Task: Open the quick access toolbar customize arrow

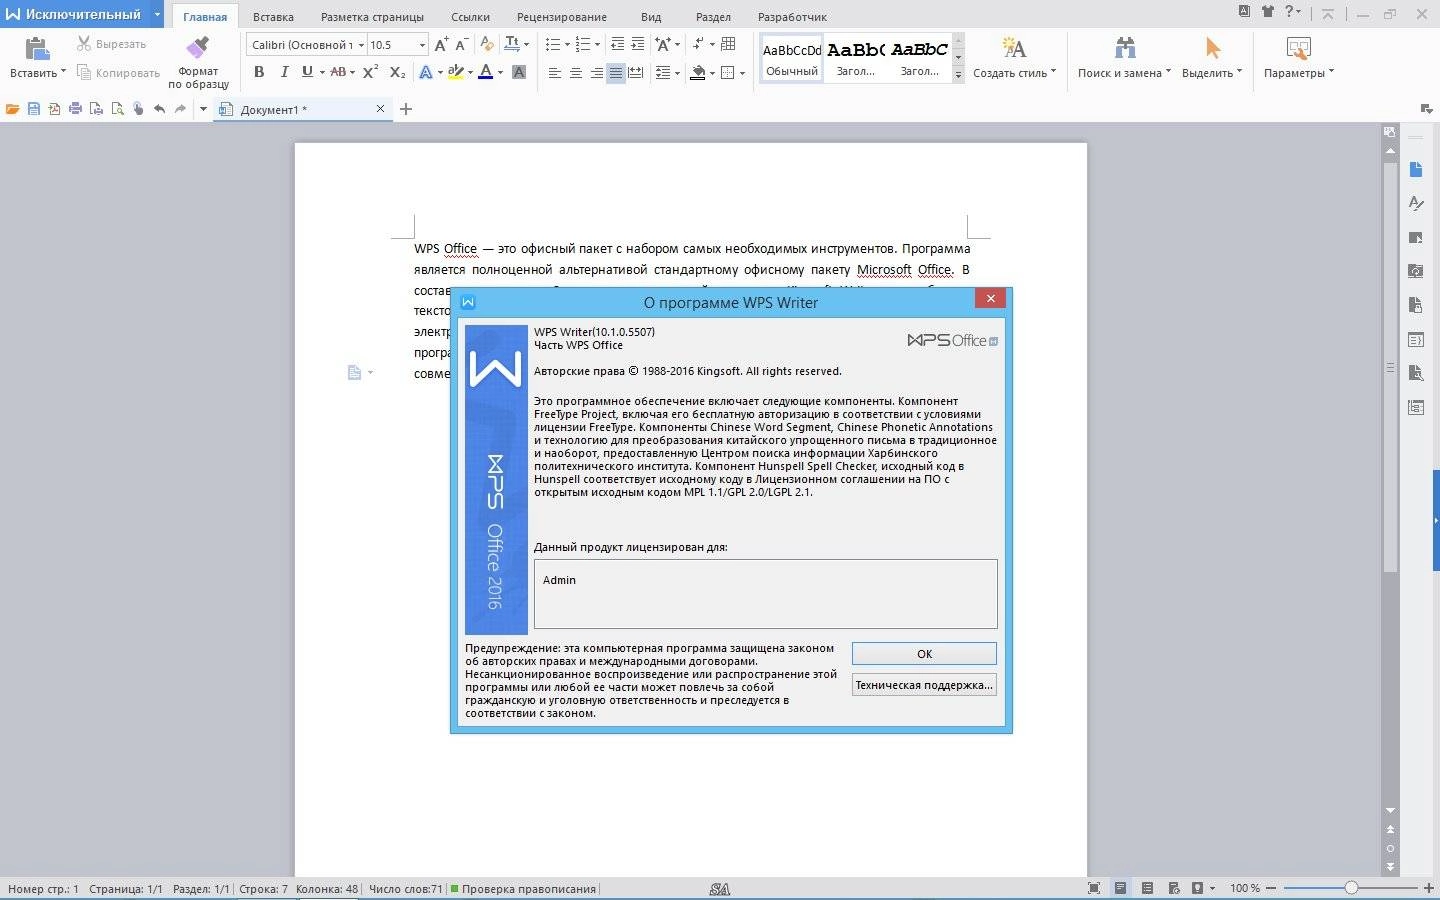Action: (203, 109)
